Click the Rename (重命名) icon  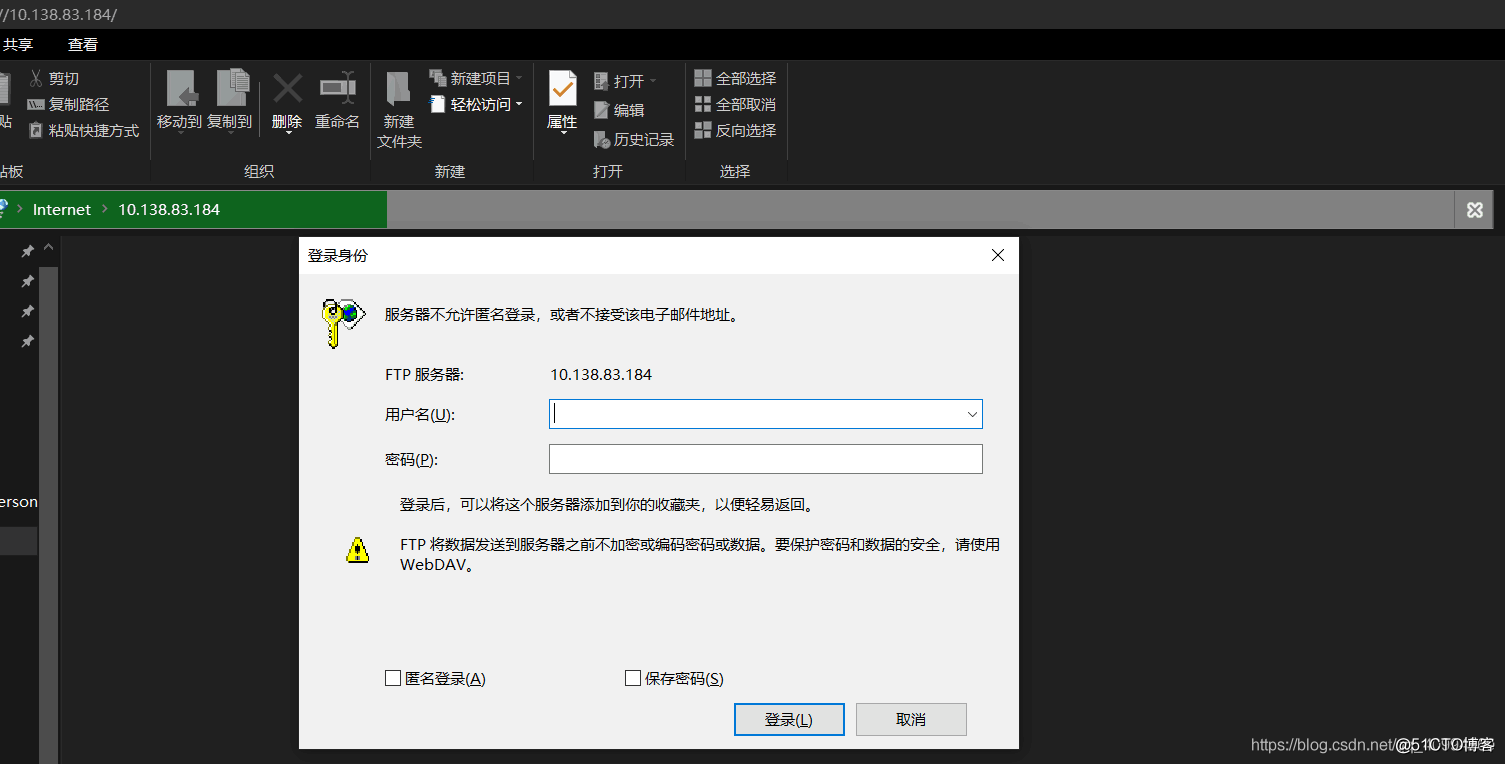pos(338,88)
